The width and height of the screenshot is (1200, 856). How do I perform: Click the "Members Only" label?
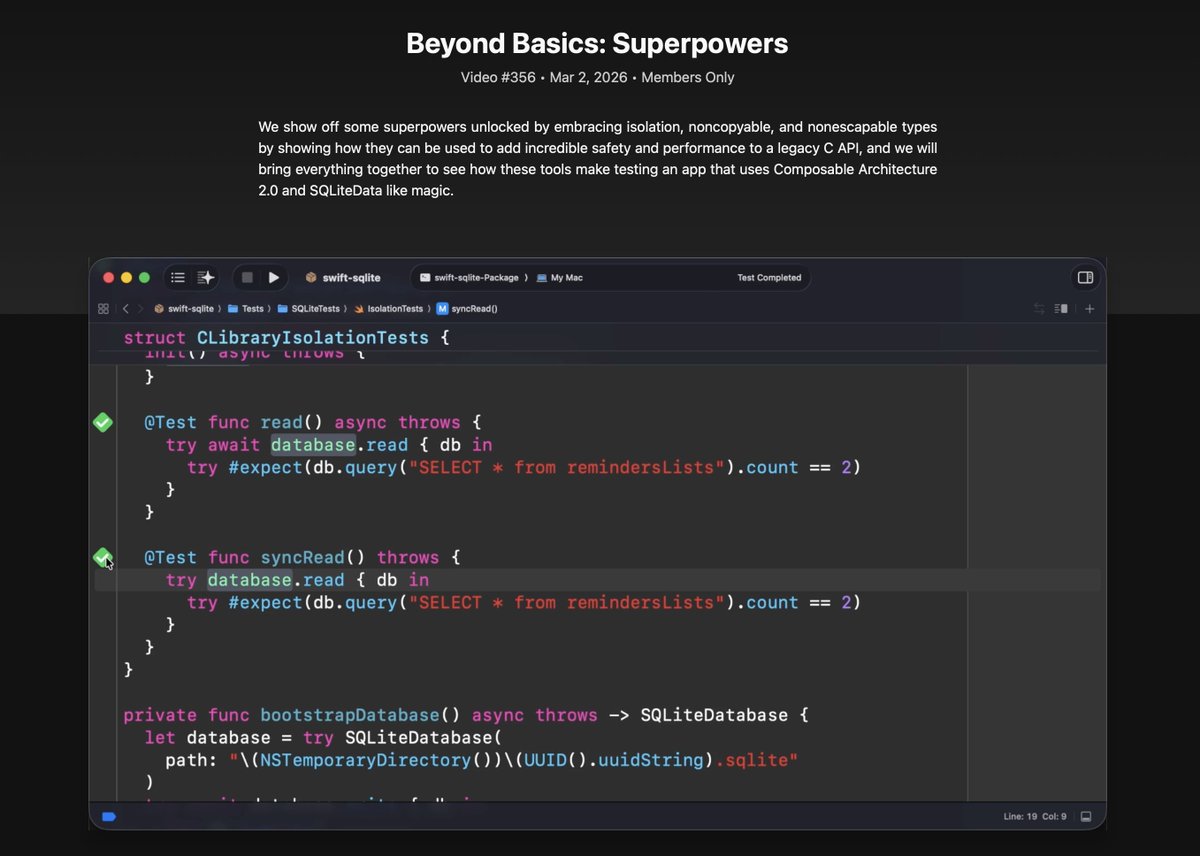tap(688, 77)
